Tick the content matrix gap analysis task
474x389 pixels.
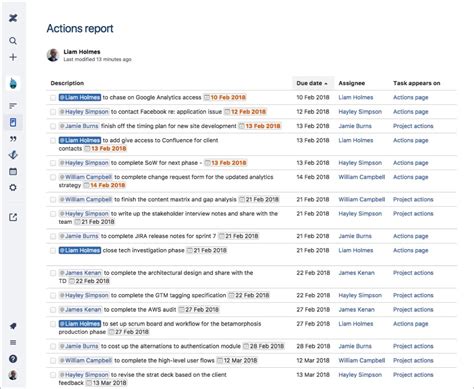(53, 200)
